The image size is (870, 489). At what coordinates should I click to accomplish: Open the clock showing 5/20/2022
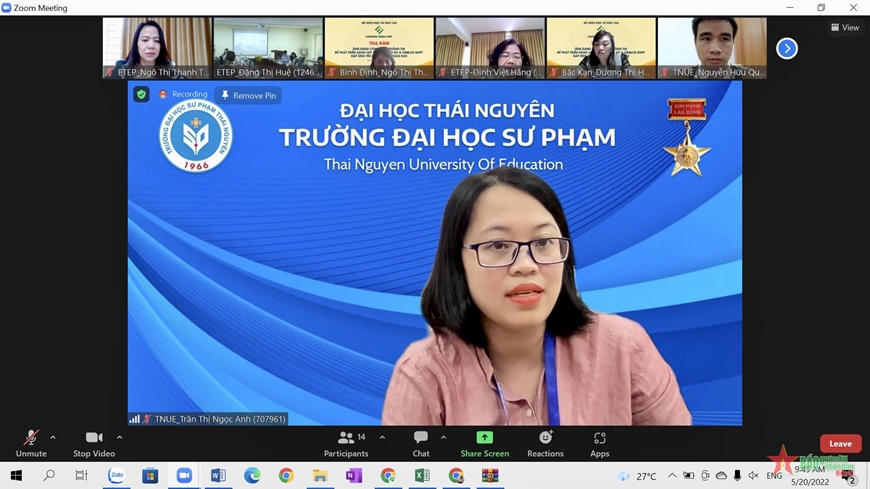810,476
